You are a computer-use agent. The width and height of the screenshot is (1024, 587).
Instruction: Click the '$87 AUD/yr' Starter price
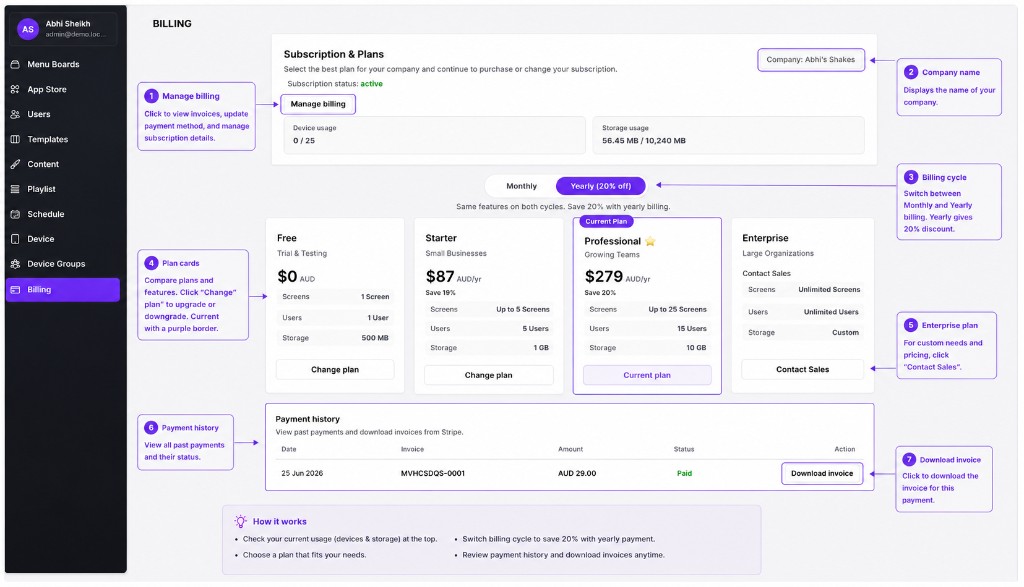pos(453,277)
